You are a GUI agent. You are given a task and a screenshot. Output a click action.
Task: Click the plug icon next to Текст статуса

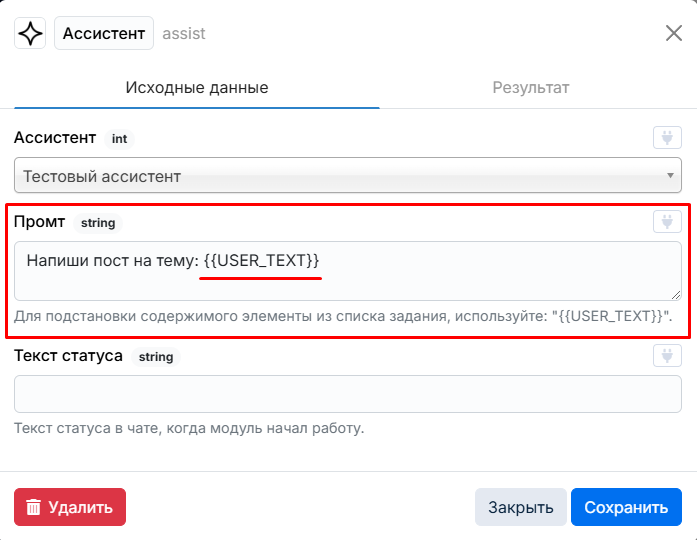pyautogui.click(x=667, y=356)
